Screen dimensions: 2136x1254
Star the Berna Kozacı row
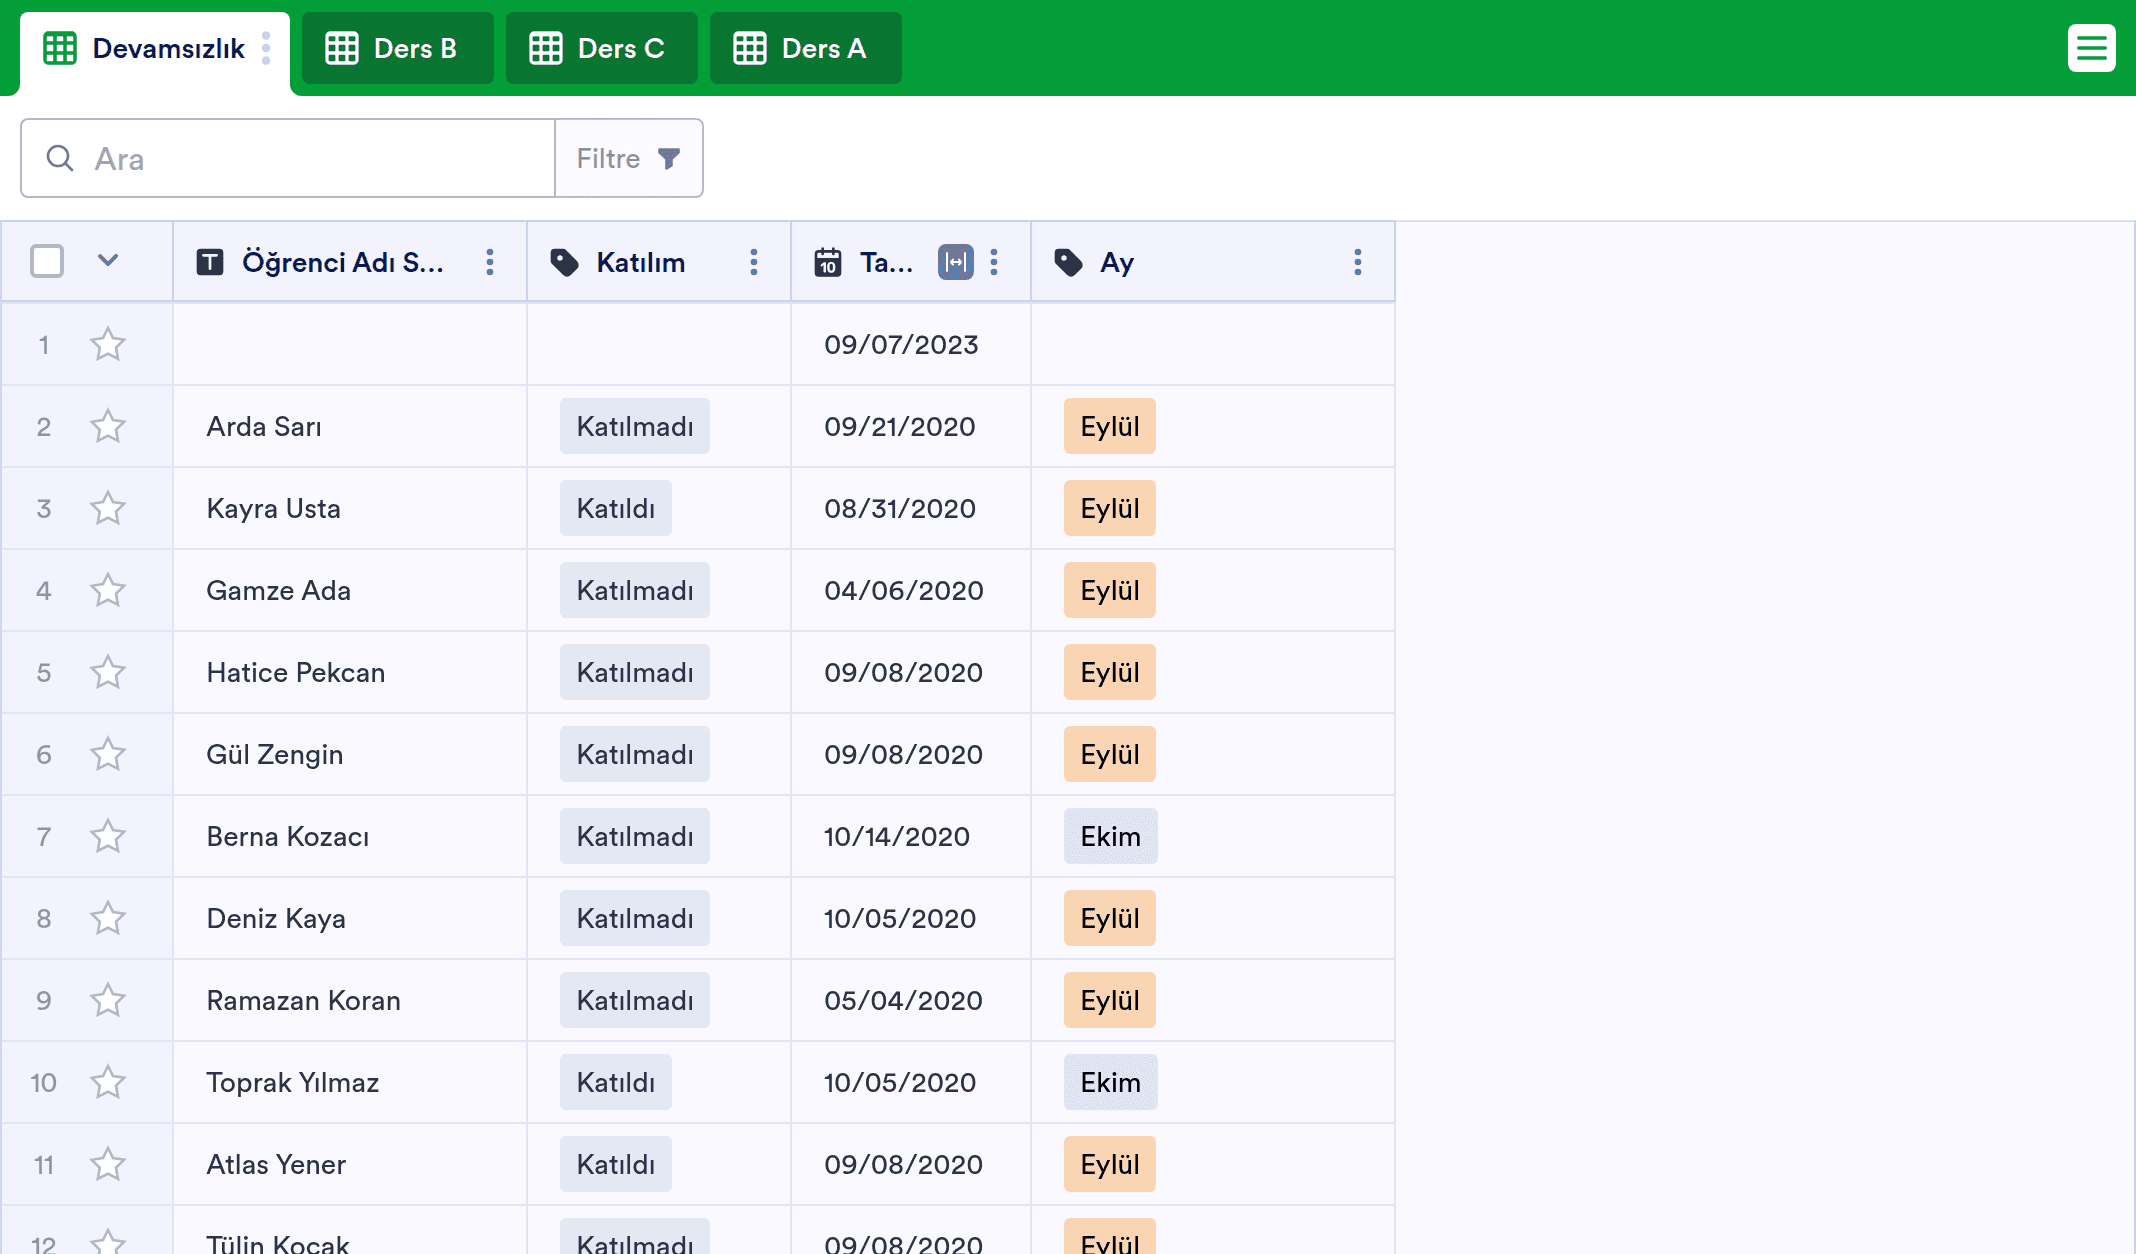108,837
